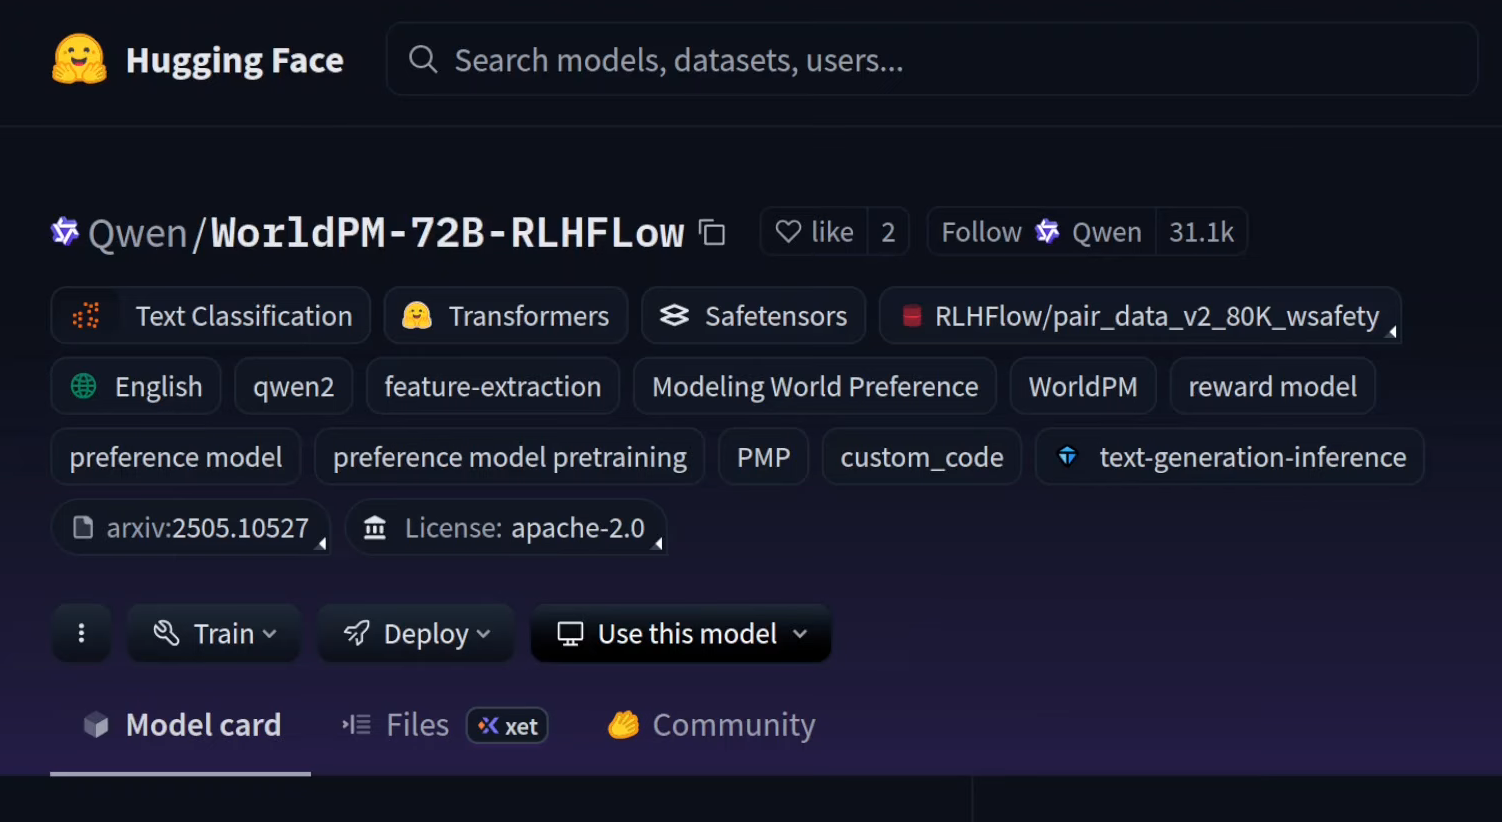Image resolution: width=1502 pixels, height=822 pixels.
Task: Switch to the Model card tab
Action: [x=181, y=725]
